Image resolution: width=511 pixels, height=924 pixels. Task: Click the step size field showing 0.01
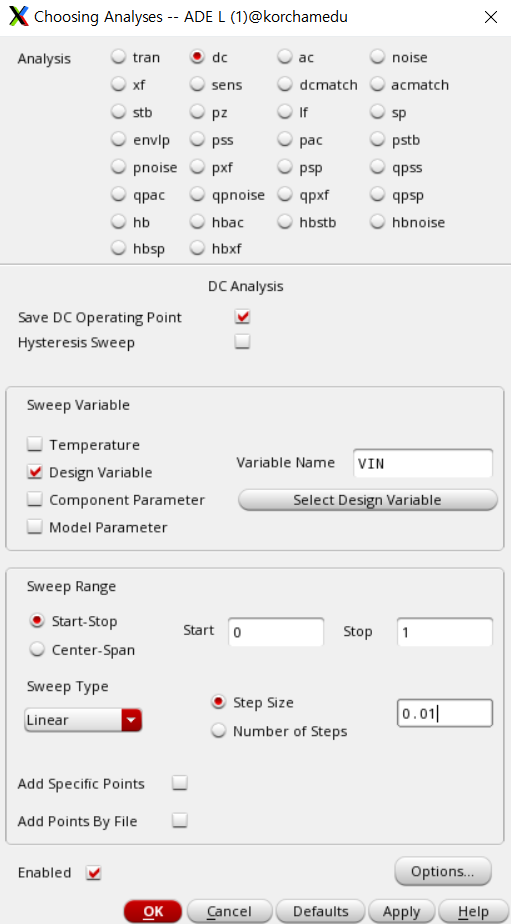(444, 714)
